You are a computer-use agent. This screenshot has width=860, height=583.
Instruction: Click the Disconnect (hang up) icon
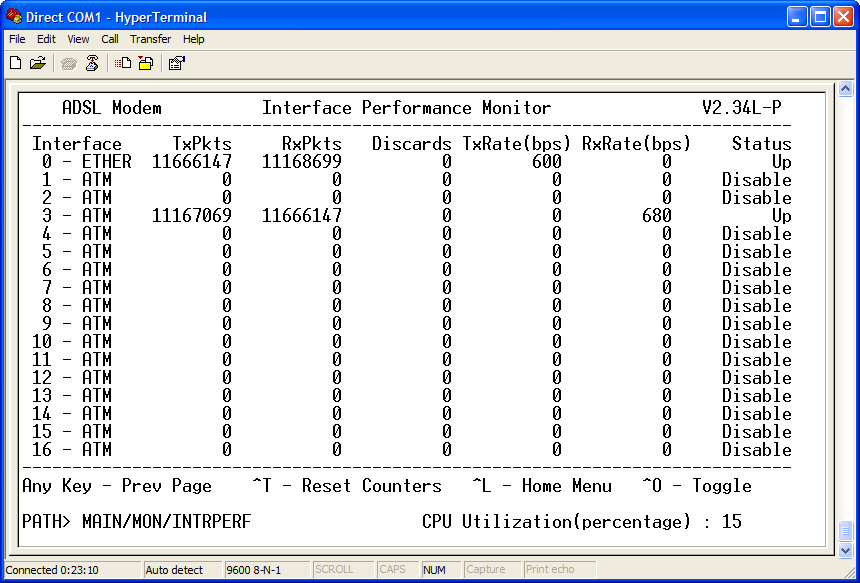[x=91, y=62]
